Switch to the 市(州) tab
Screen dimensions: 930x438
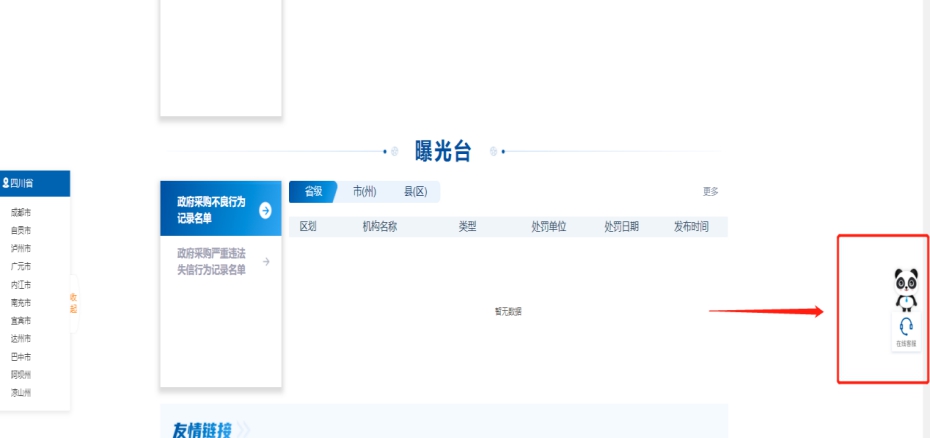pyautogui.click(x=364, y=191)
